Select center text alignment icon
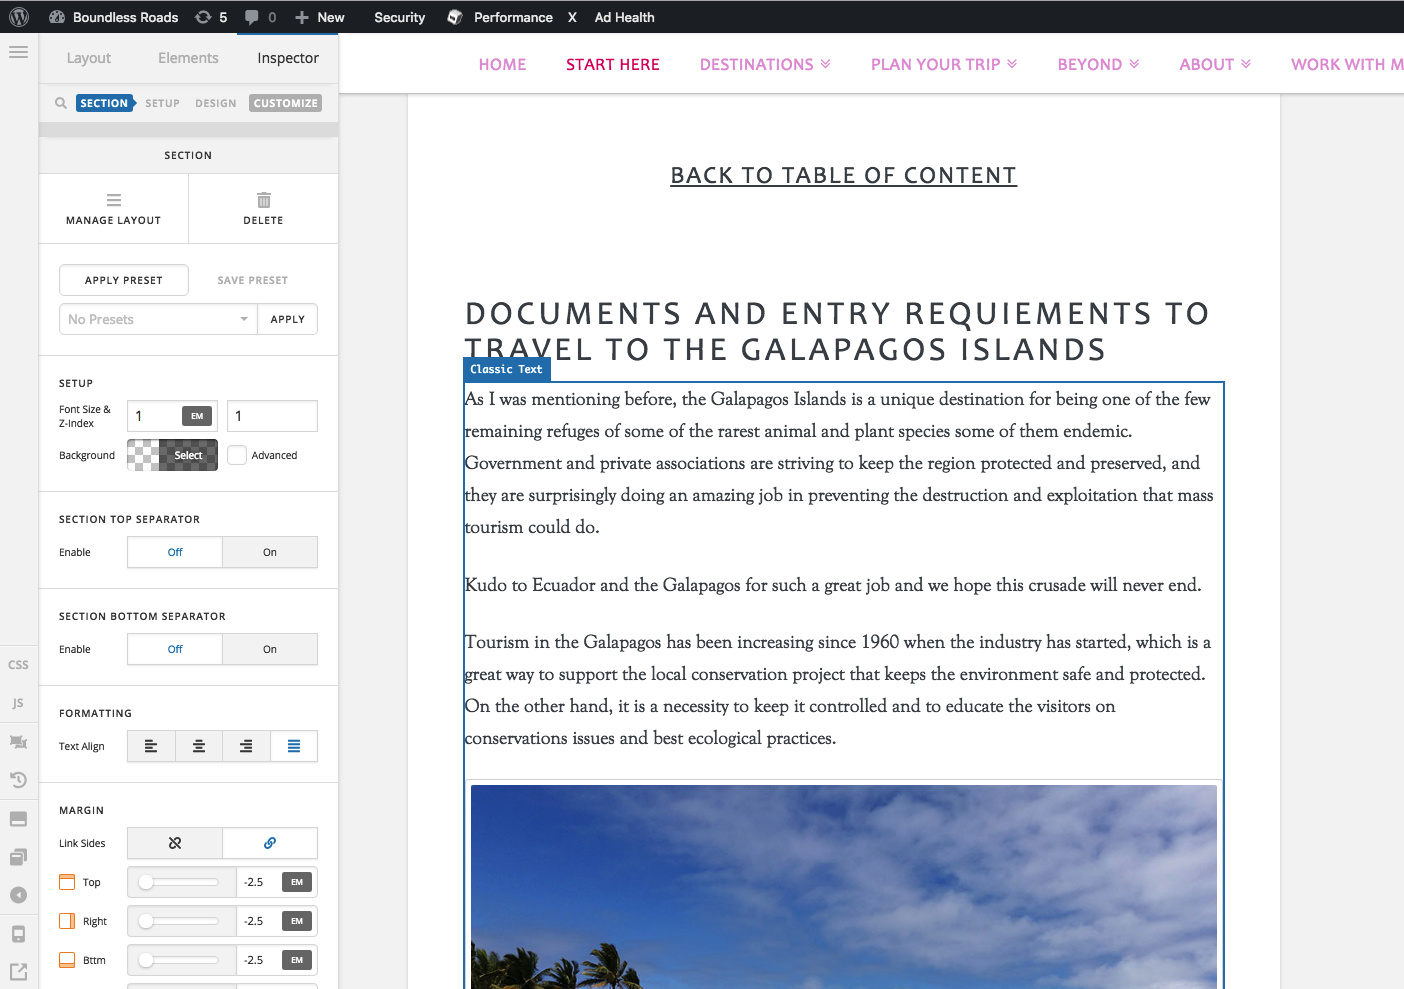Image resolution: width=1404 pixels, height=989 pixels. tap(199, 746)
